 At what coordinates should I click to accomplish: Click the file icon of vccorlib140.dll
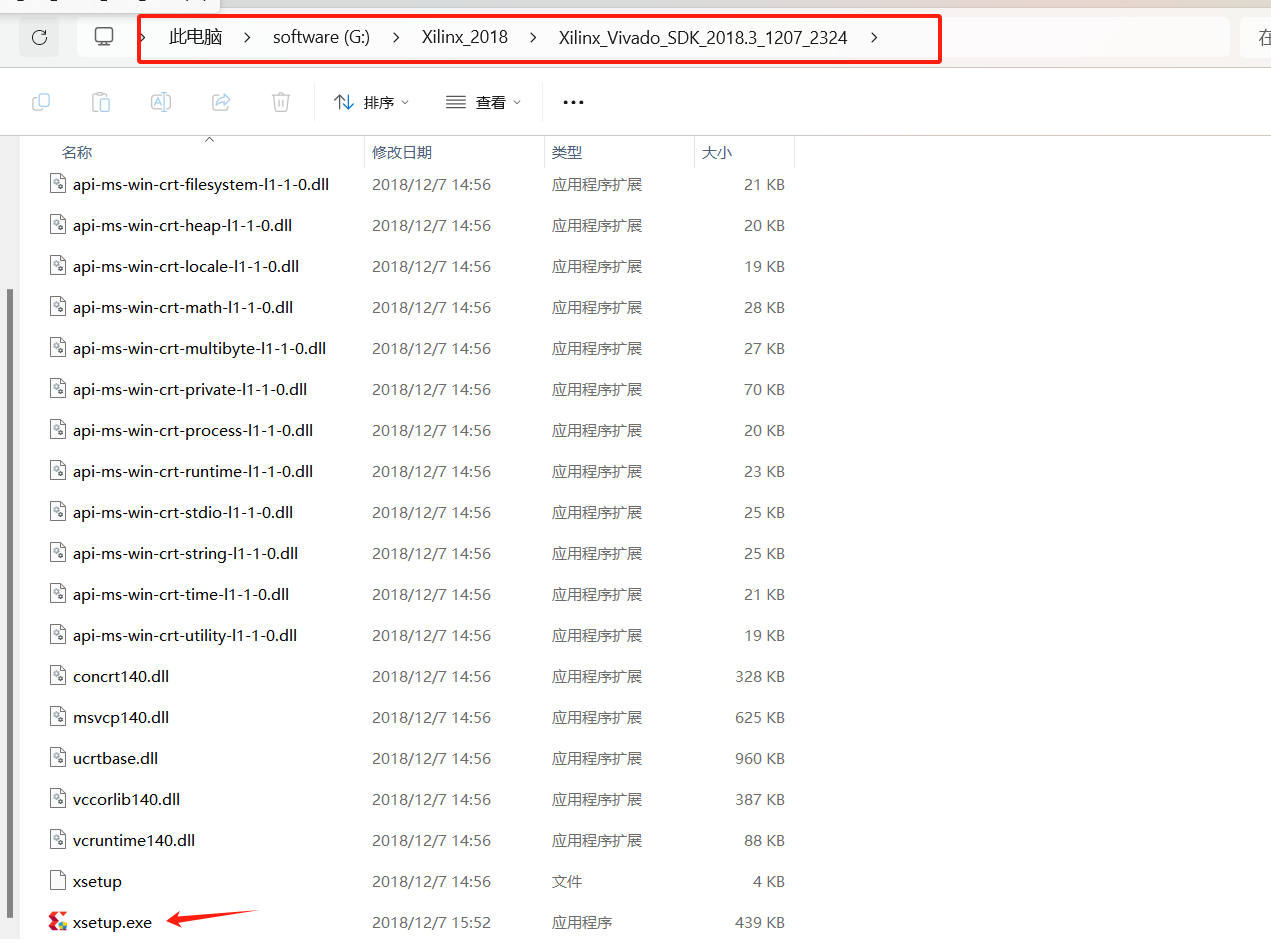(x=58, y=799)
